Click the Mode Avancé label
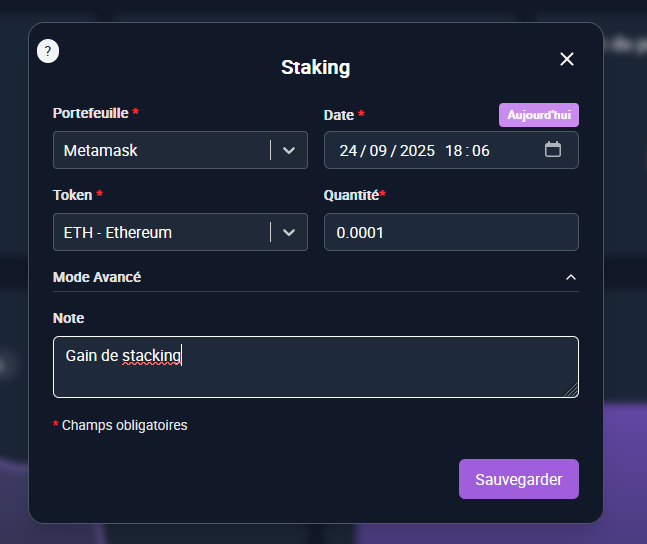 point(97,277)
